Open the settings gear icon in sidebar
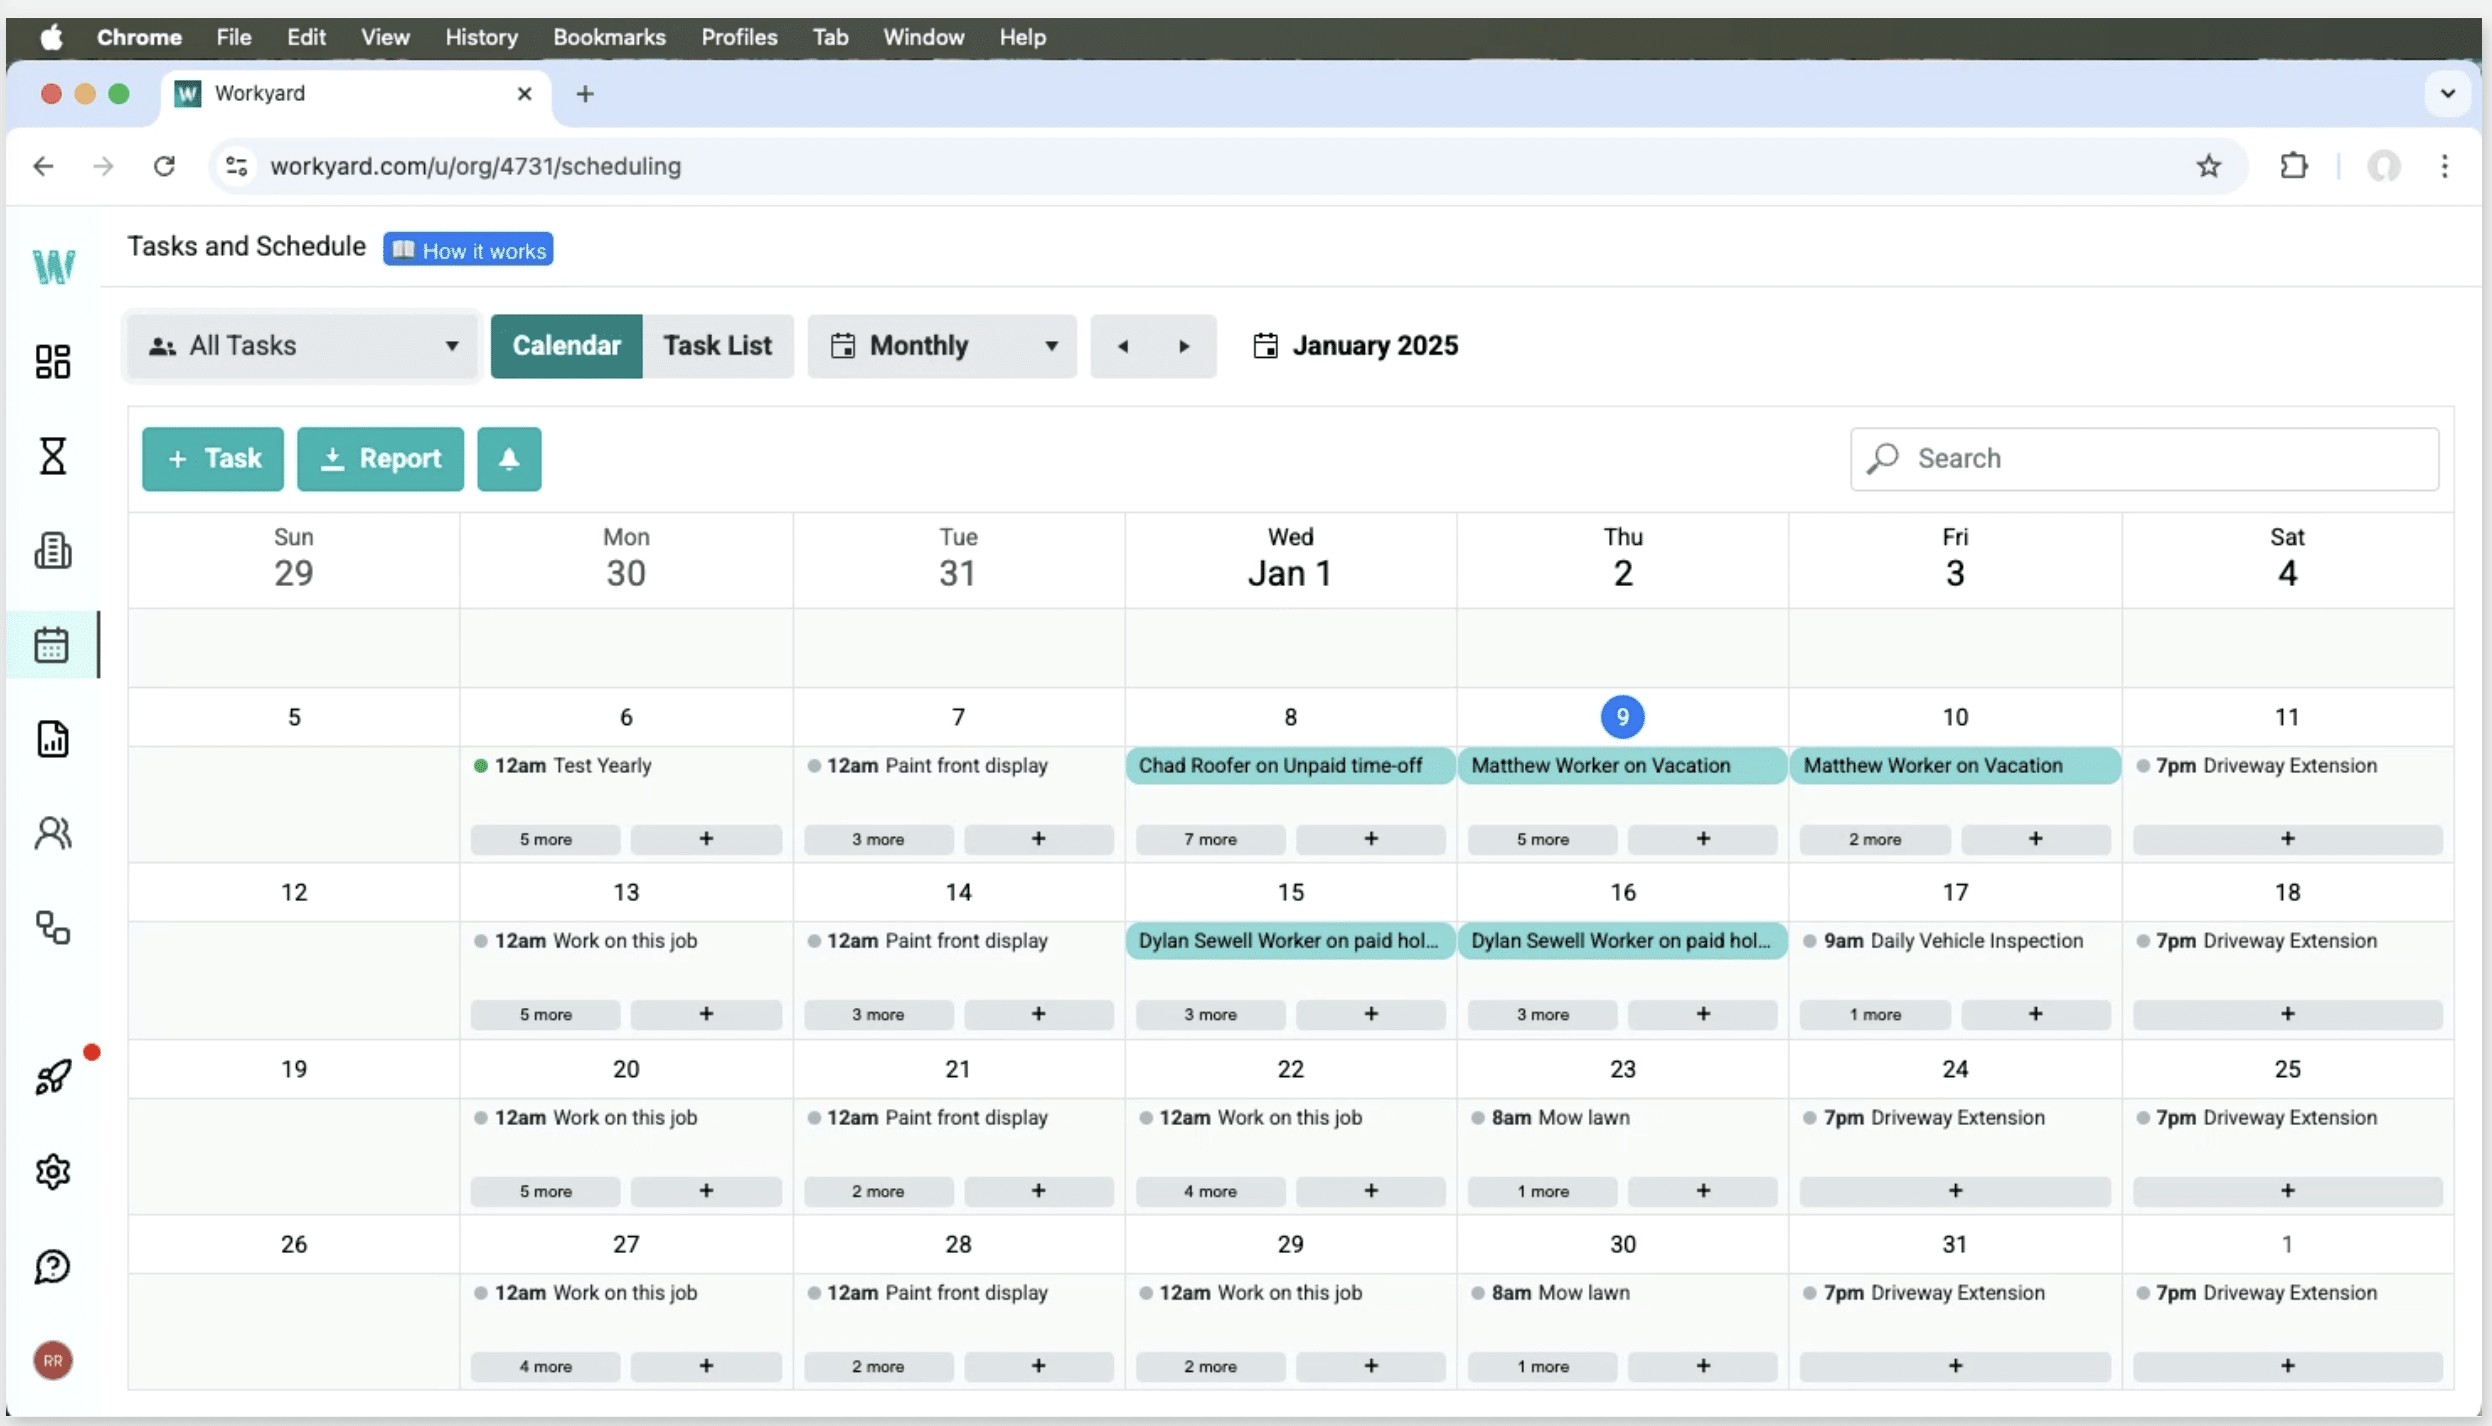2492x1426 pixels. [x=53, y=1171]
